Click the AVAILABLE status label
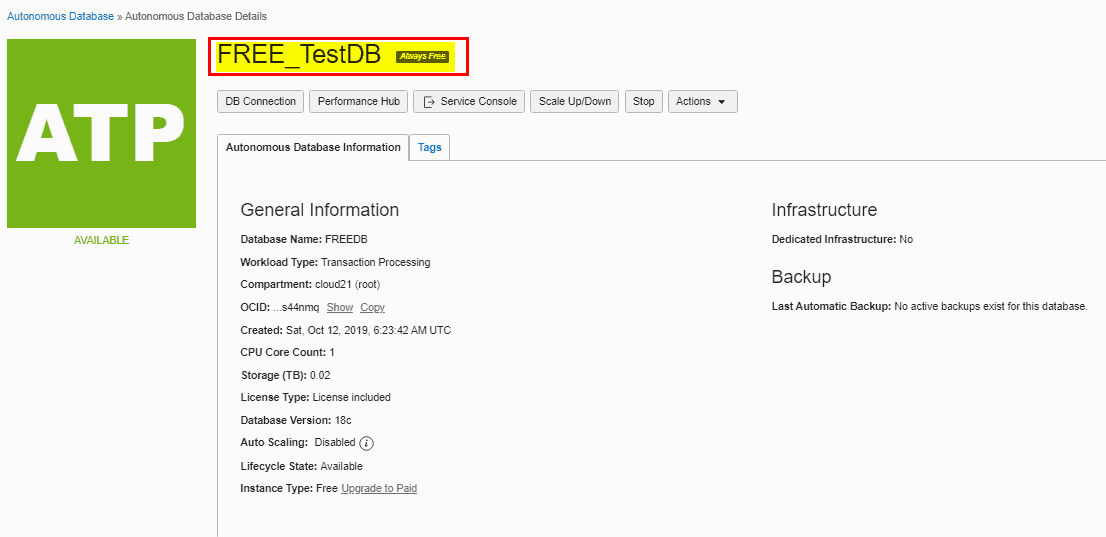Screen dimensions: 1106x537 [101, 241]
